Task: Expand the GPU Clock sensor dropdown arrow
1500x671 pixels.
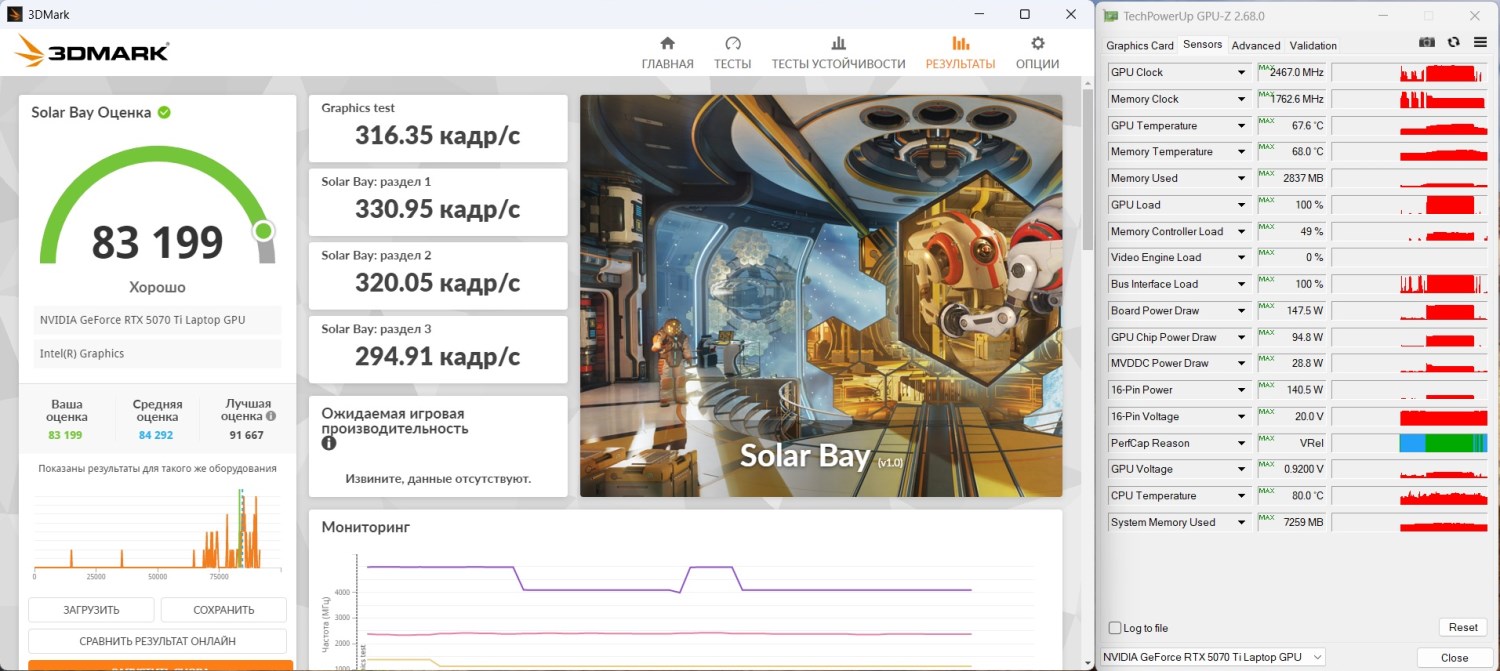Action: [1241, 73]
